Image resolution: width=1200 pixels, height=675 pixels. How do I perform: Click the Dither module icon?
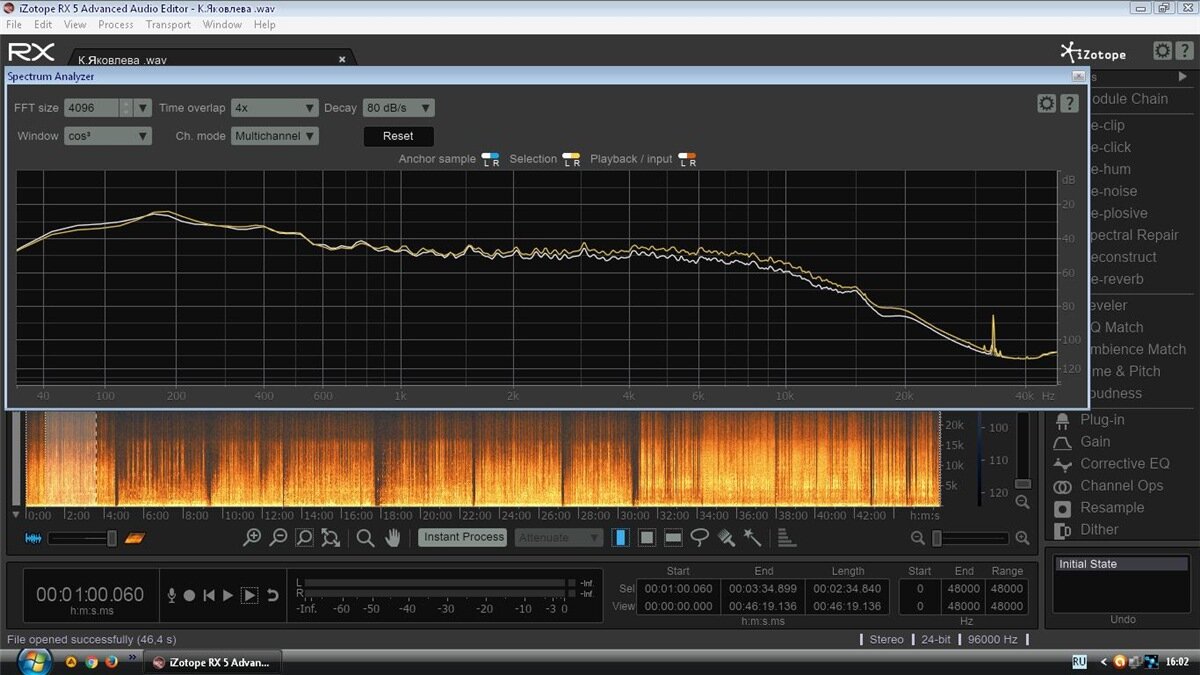1062,530
